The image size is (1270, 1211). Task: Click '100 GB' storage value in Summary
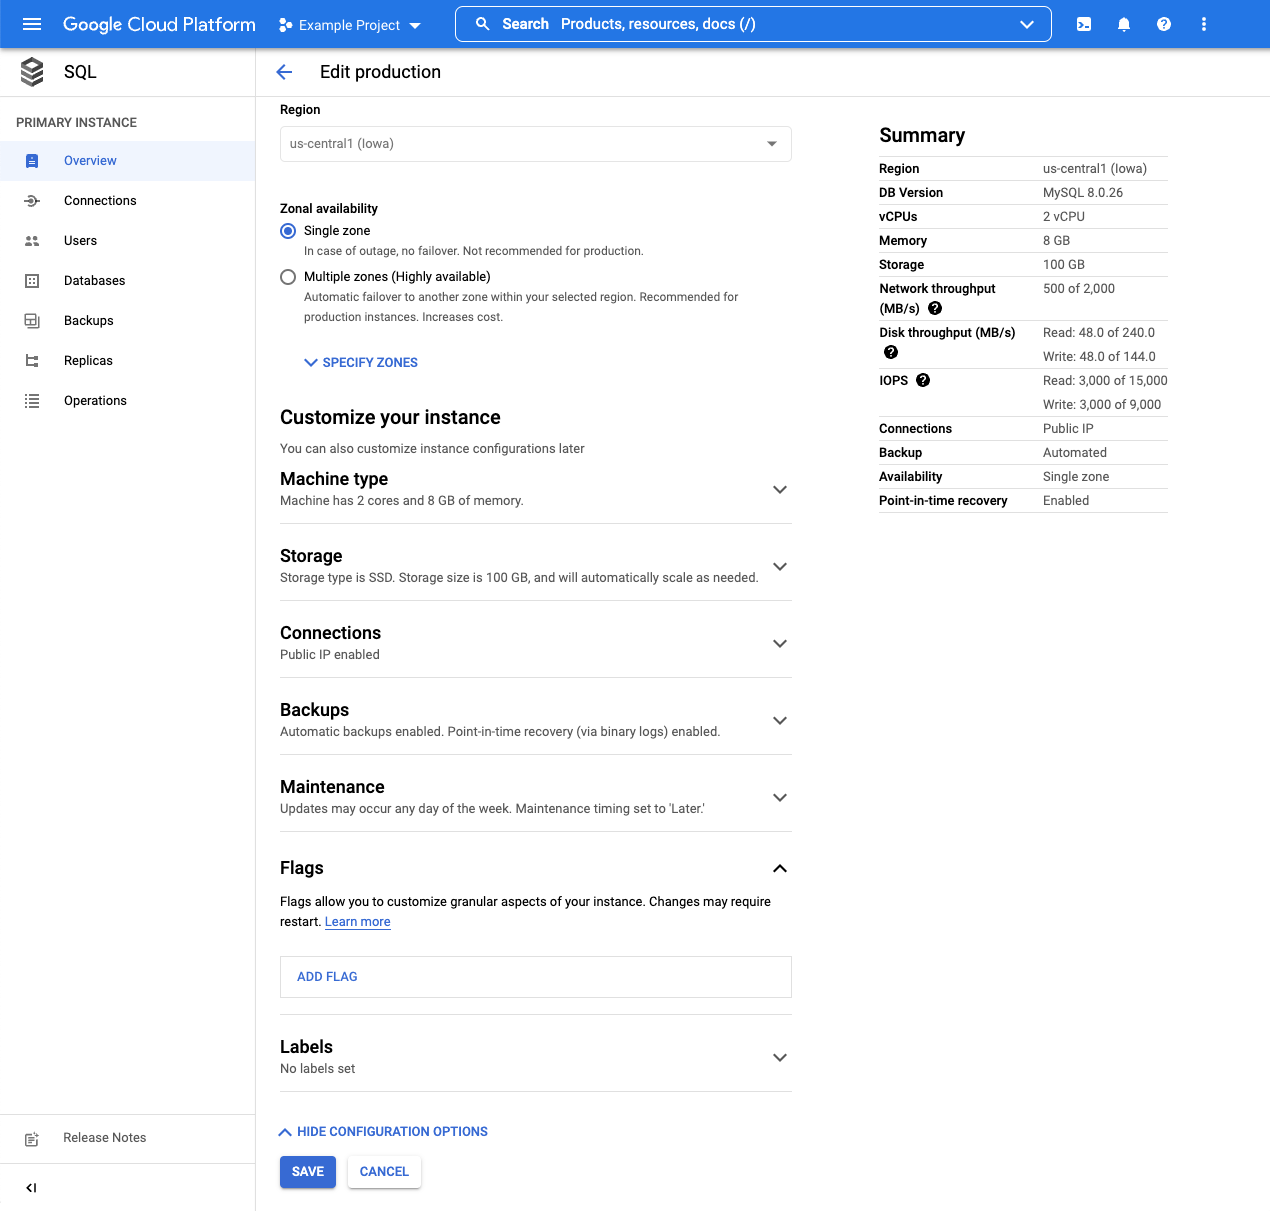(x=1064, y=265)
